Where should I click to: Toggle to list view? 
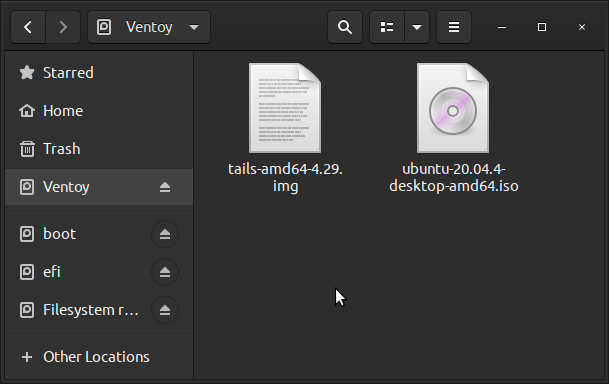click(x=387, y=27)
